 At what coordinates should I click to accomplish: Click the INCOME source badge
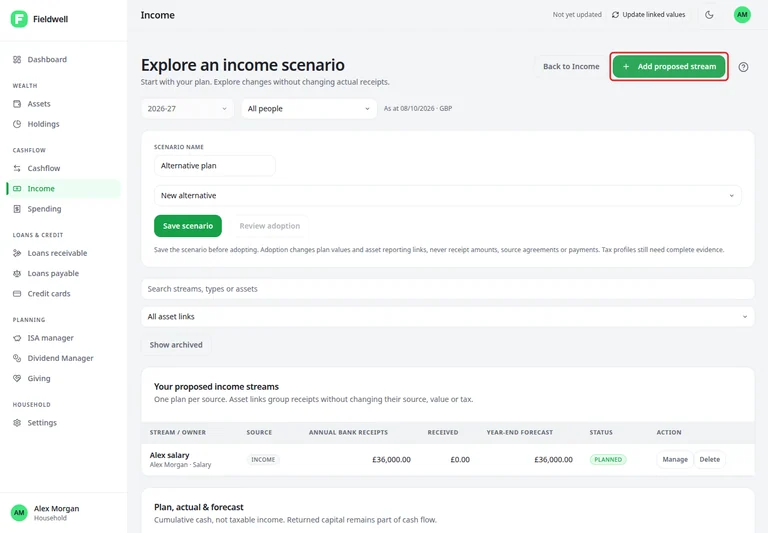(x=263, y=460)
